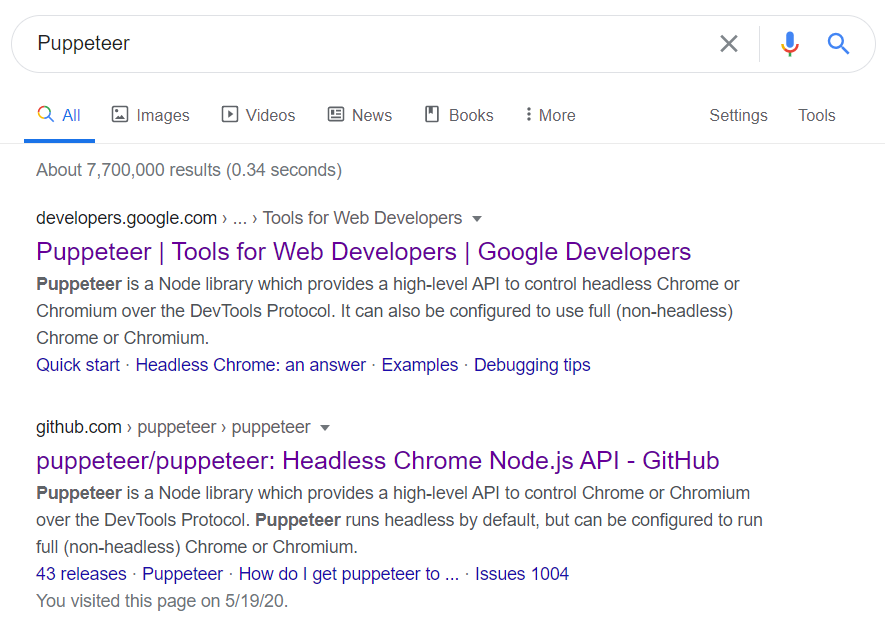Clear the search query with the X icon
Viewport: 885px width, 620px height.
click(729, 43)
